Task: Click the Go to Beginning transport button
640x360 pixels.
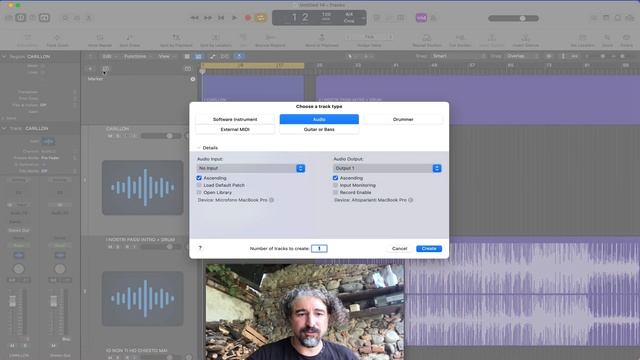Action: [x=221, y=18]
